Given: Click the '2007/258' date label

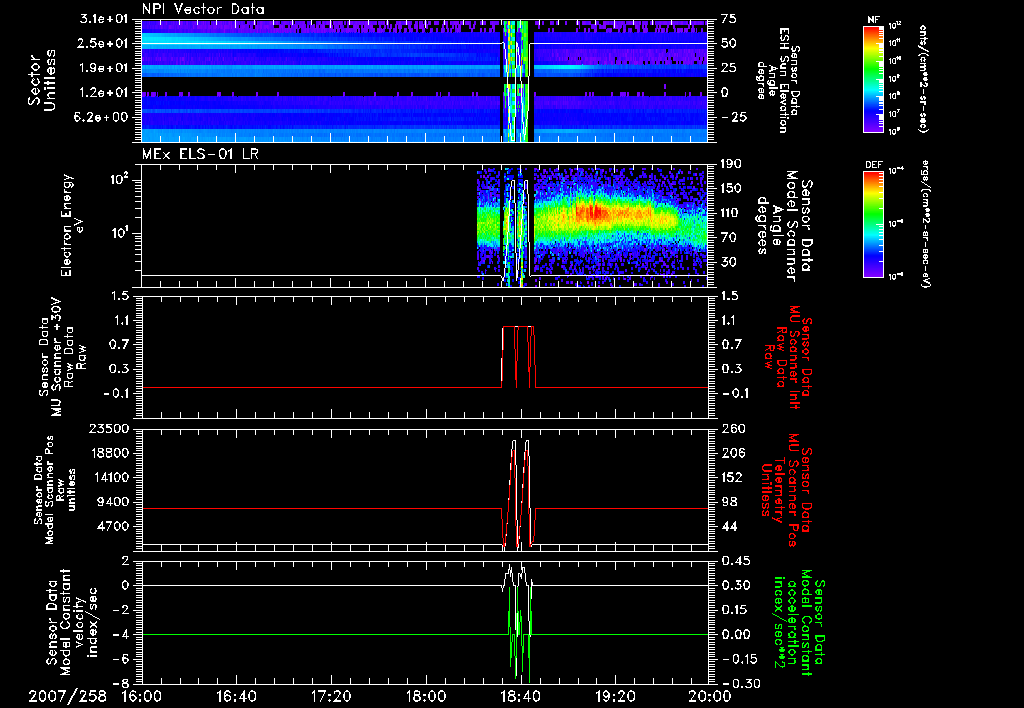Looking at the screenshot, I should pyautogui.click(x=67, y=696).
